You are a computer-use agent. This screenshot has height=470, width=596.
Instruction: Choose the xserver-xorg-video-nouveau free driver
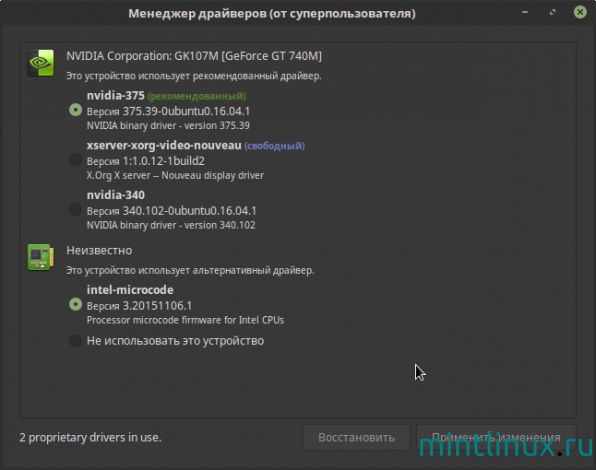pyautogui.click(x=75, y=160)
